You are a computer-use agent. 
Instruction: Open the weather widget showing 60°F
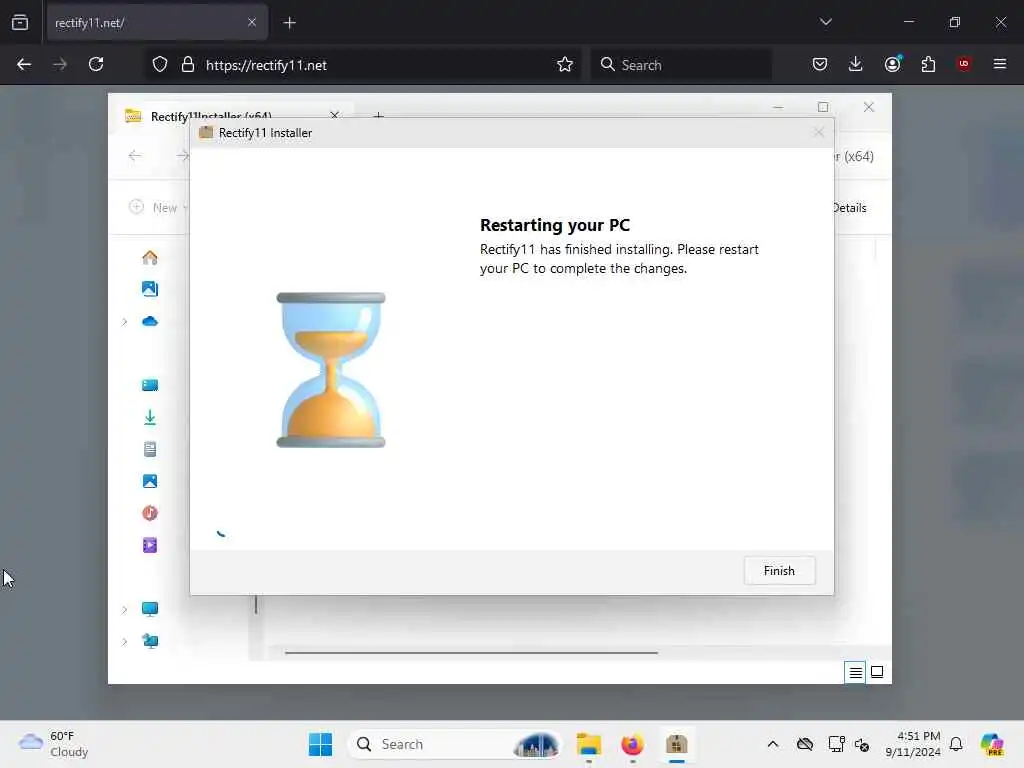[x=54, y=744]
